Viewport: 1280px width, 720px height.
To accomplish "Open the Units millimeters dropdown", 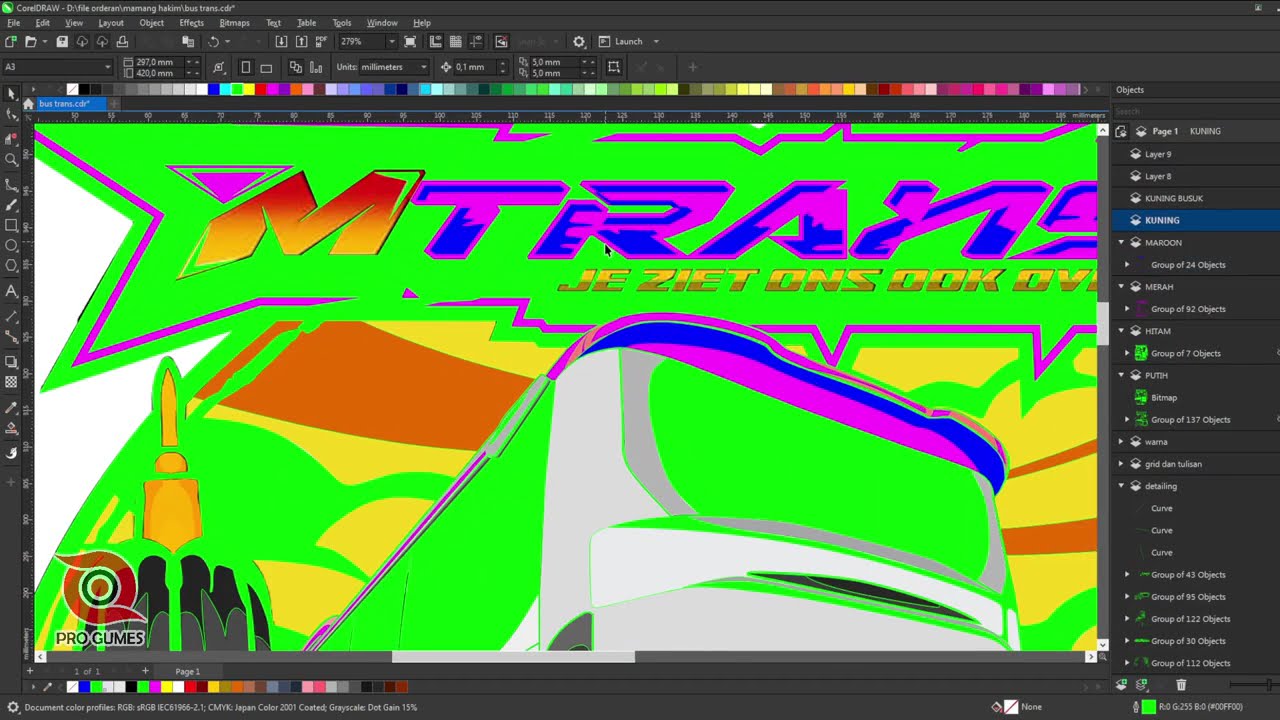I will [x=424, y=67].
